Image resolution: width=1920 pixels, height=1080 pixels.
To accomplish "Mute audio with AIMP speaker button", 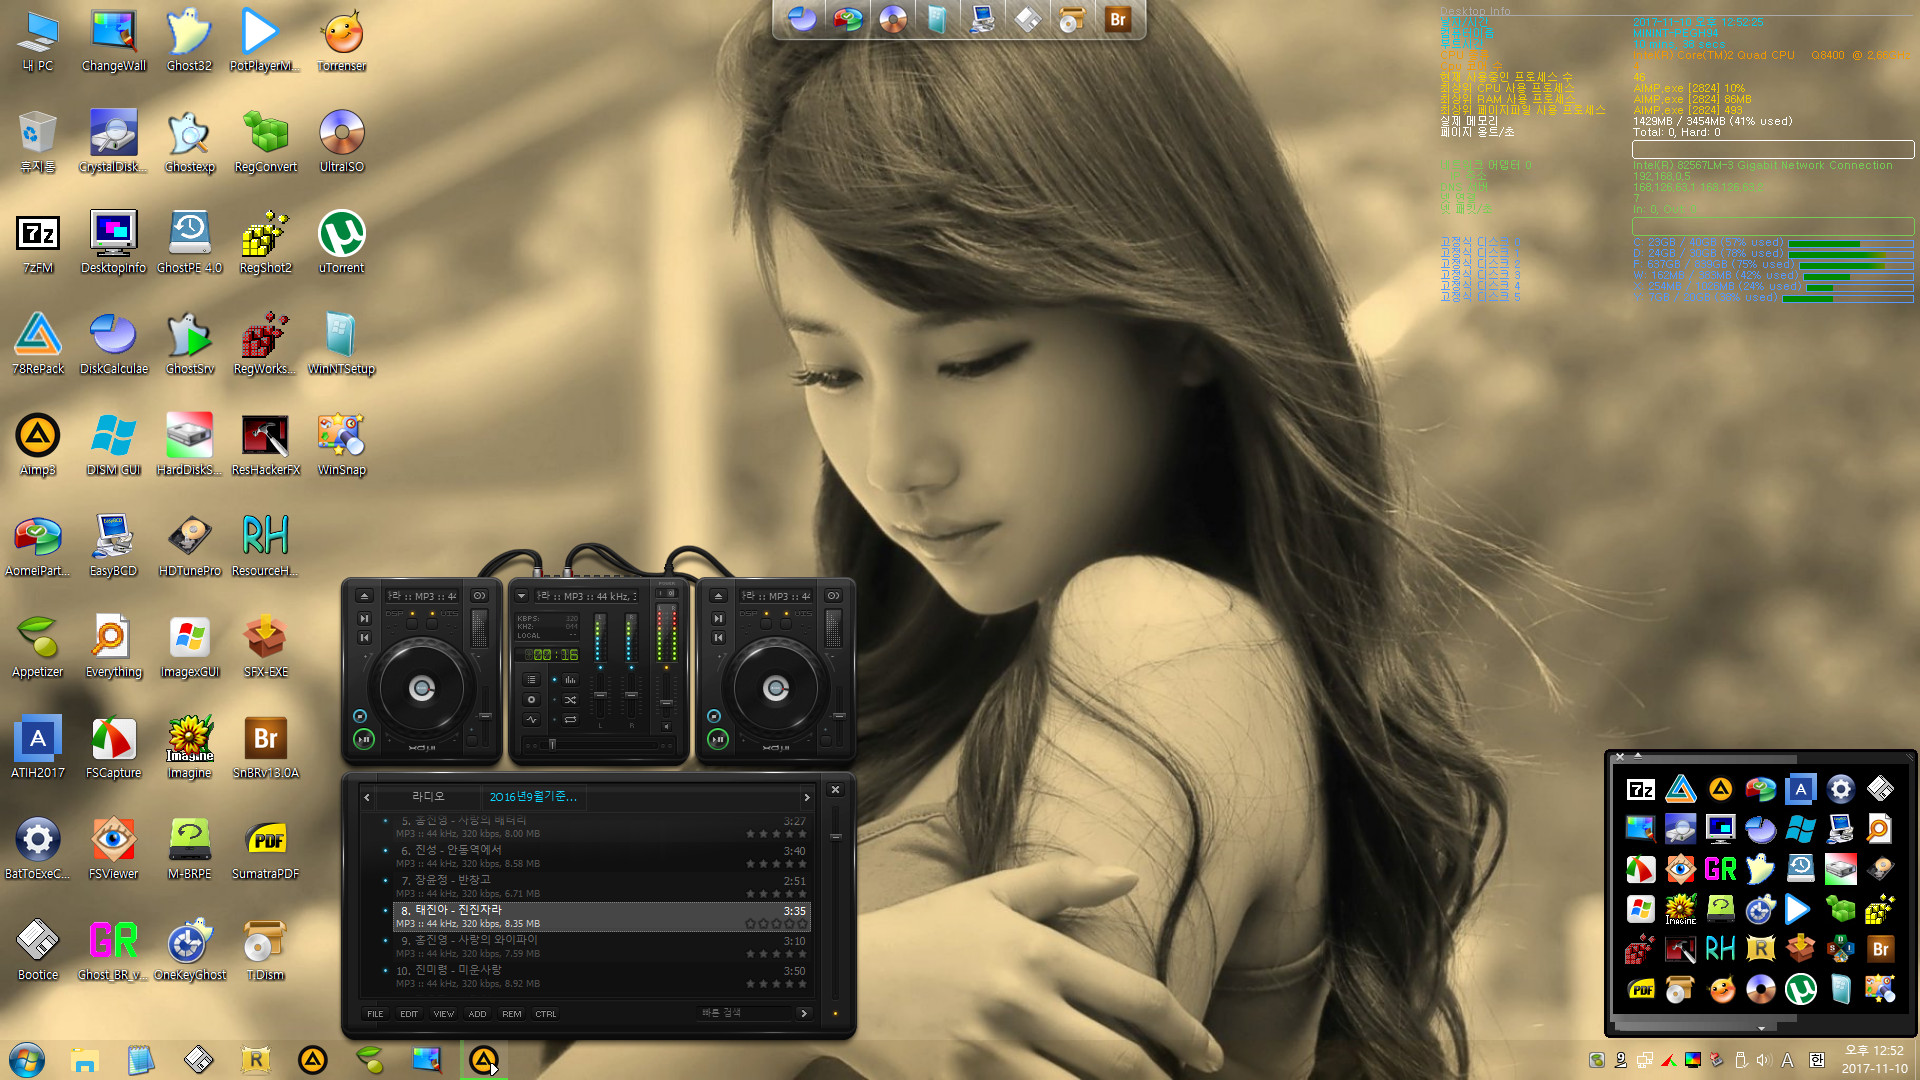I will (x=666, y=726).
